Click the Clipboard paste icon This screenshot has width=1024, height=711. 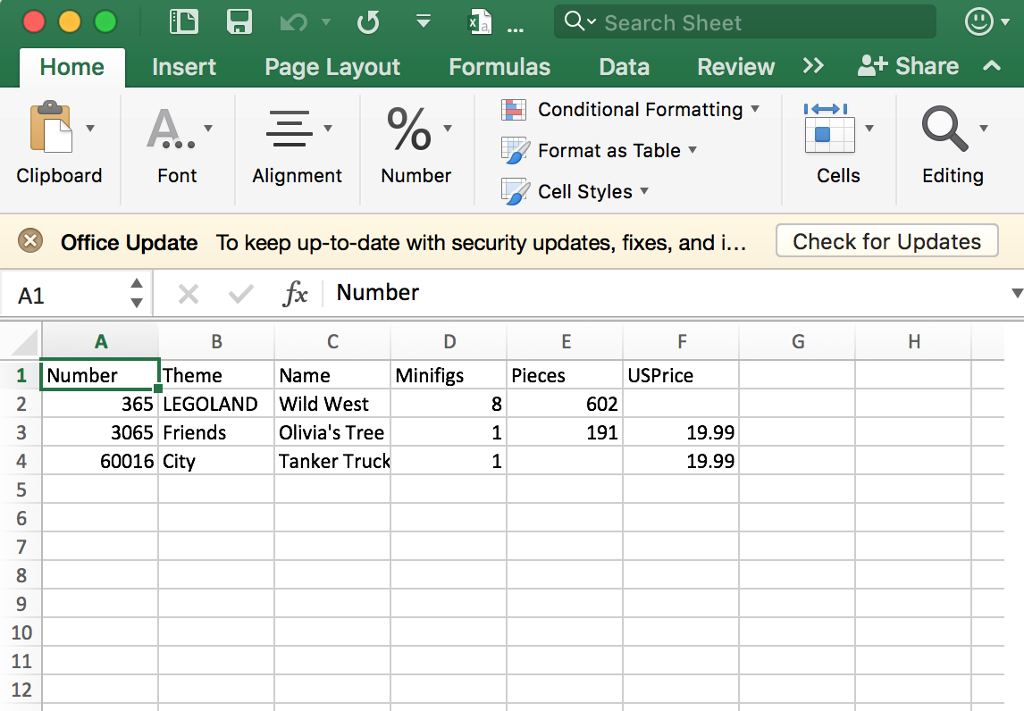(51, 127)
